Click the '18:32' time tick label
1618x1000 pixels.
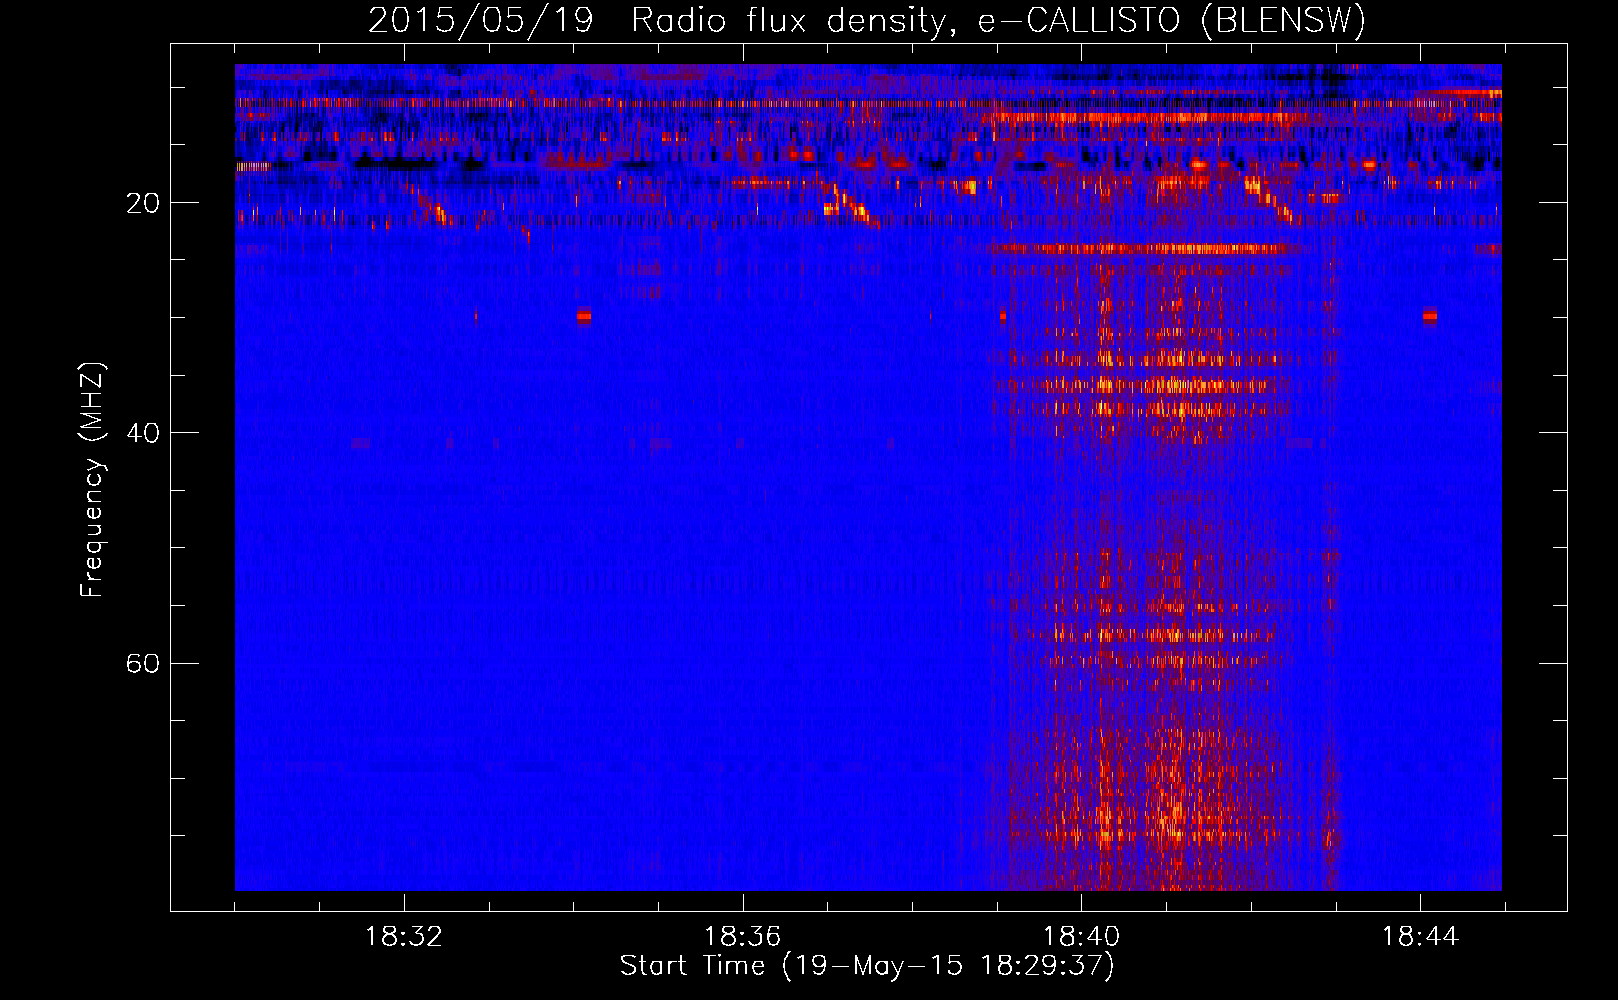point(404,937)
